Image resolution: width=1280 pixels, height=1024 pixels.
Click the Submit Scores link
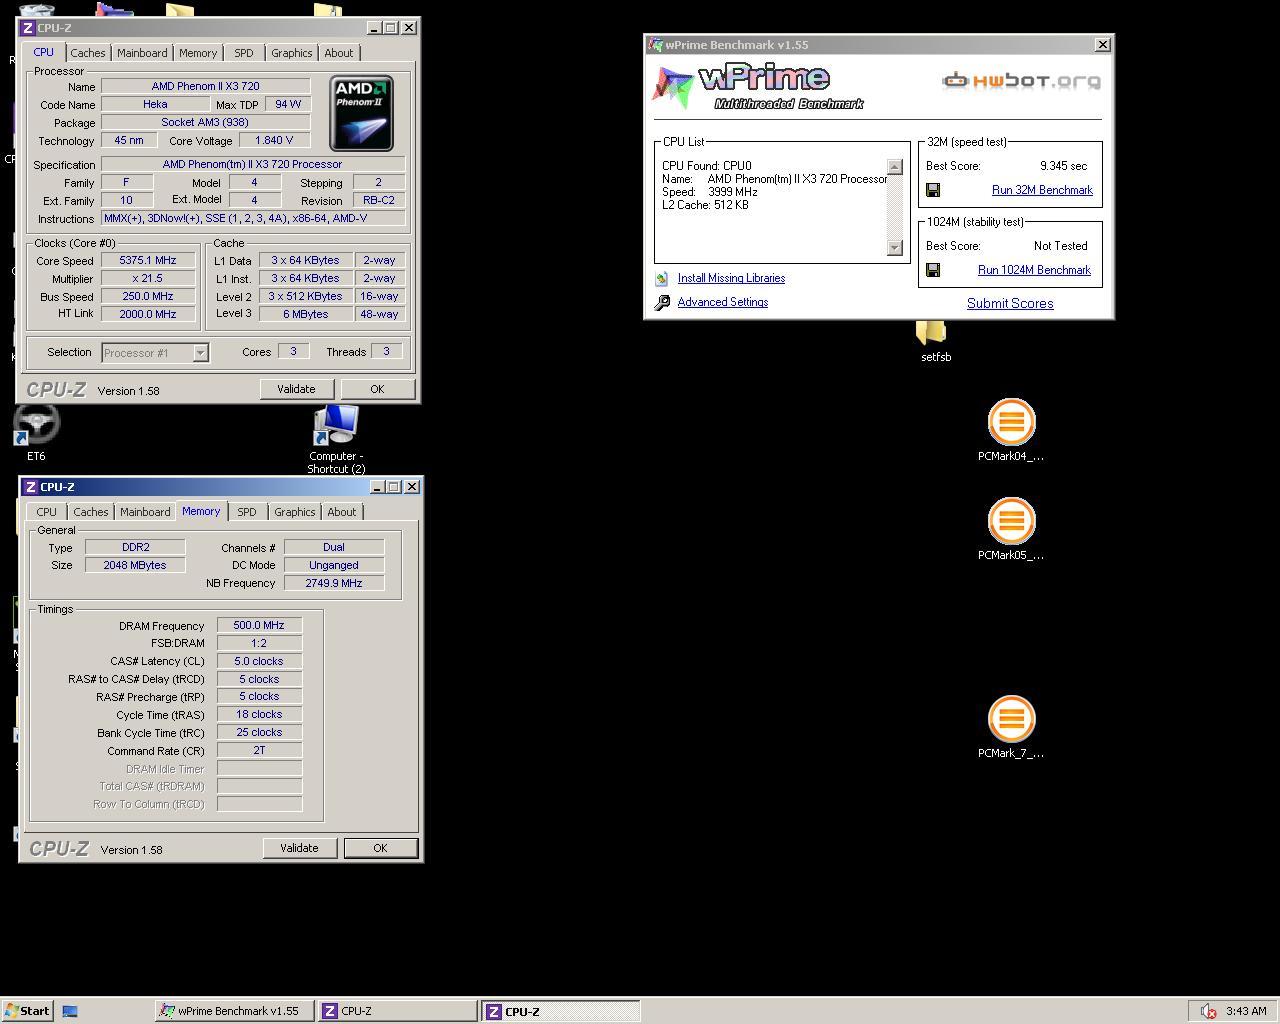[1010, 303]
